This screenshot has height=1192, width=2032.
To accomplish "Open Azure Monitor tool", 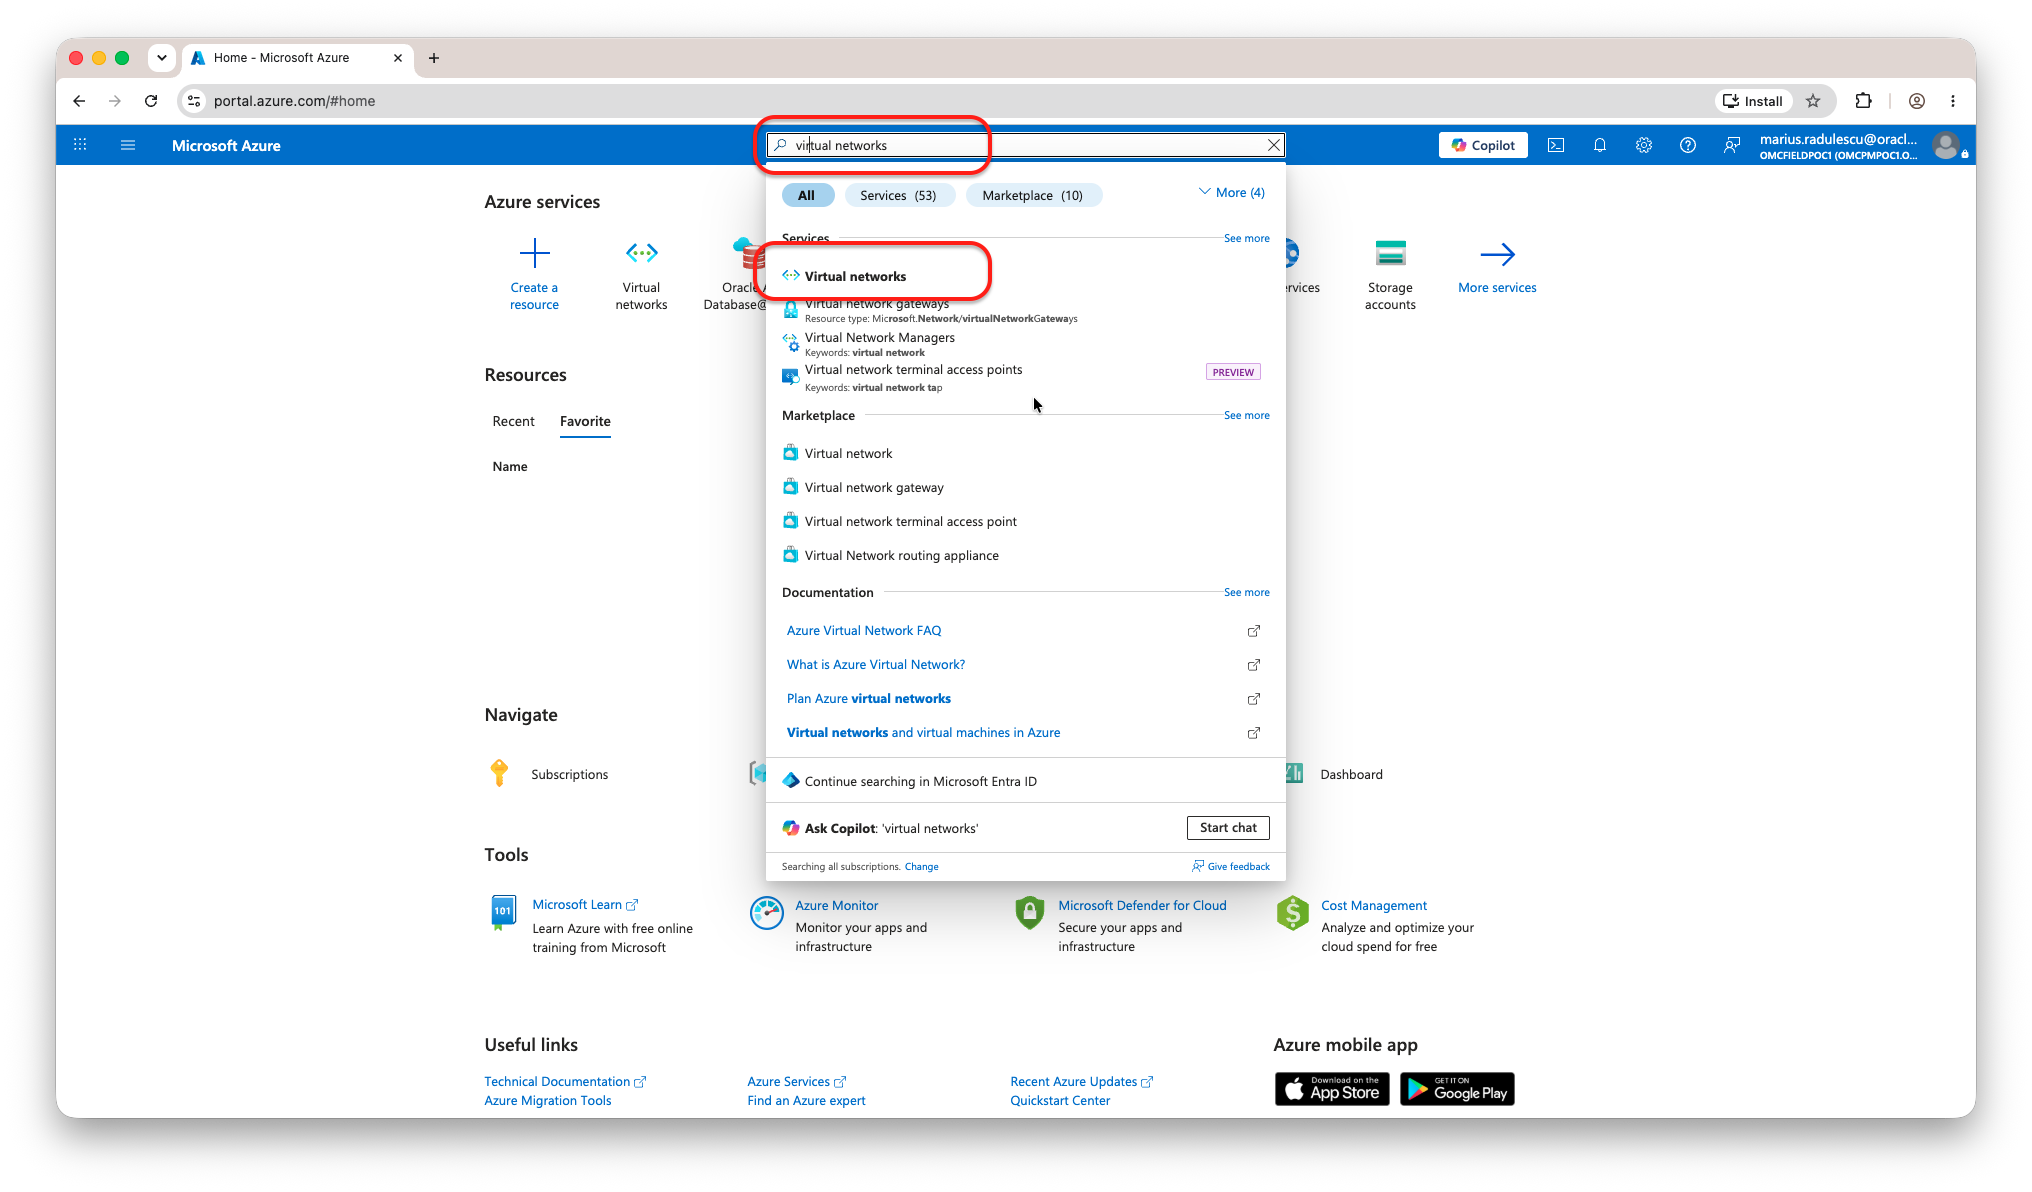I will click(x=836, y=905).
